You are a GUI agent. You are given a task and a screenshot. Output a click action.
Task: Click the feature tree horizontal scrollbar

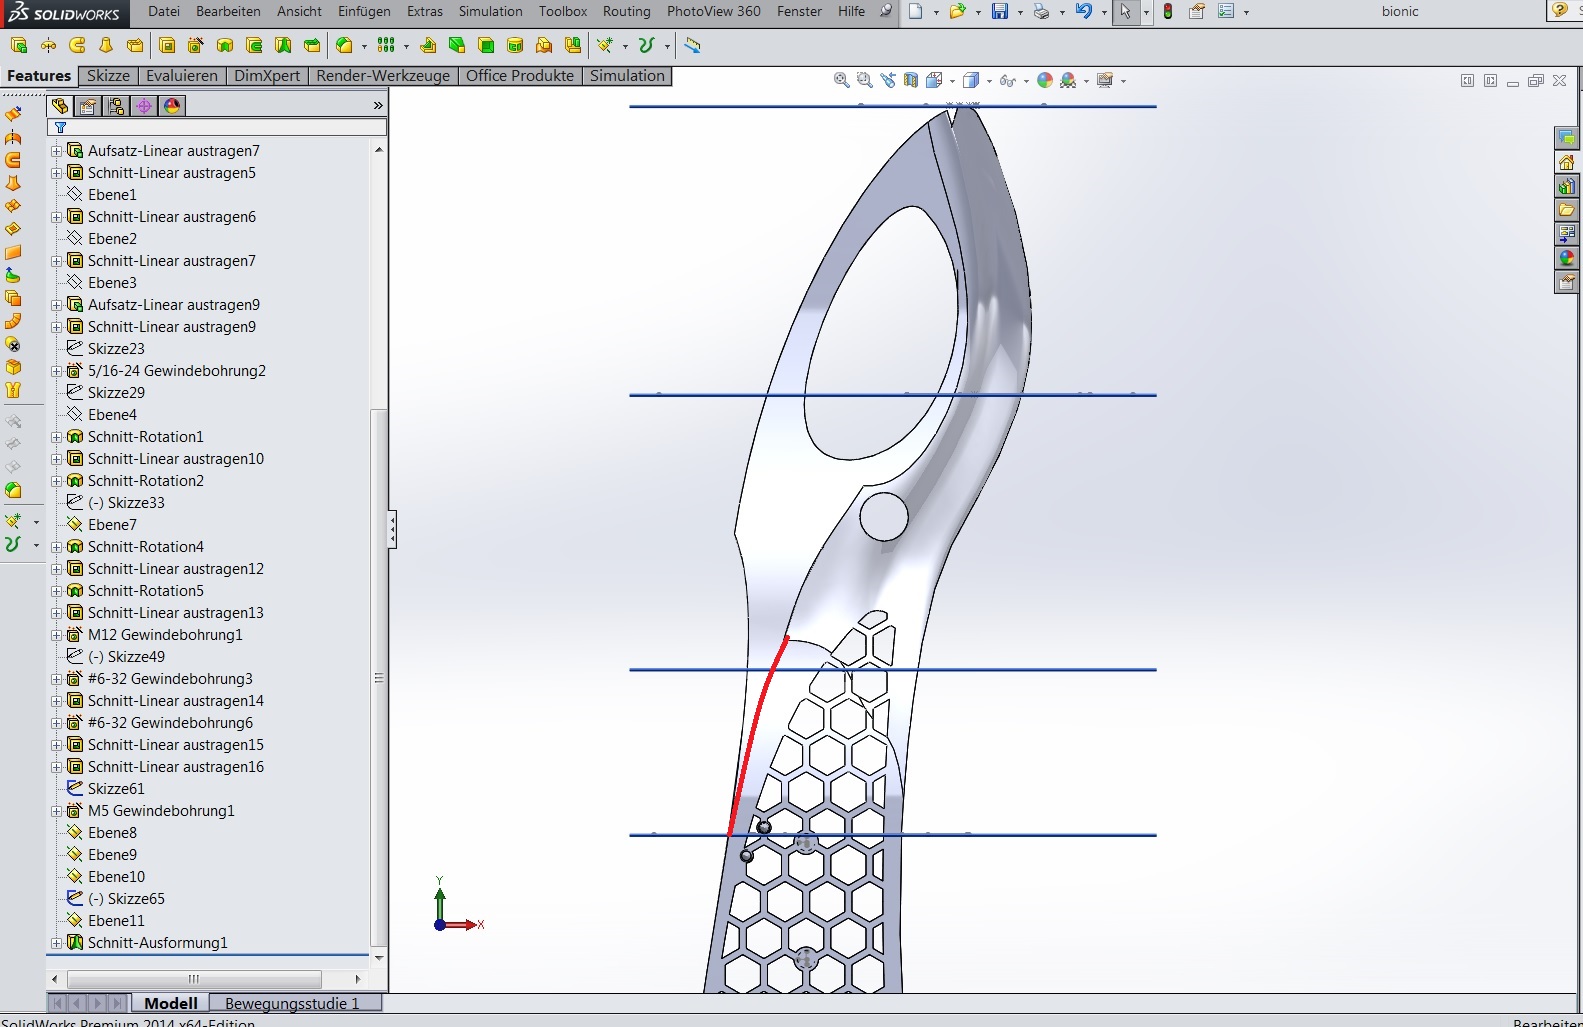193,979
